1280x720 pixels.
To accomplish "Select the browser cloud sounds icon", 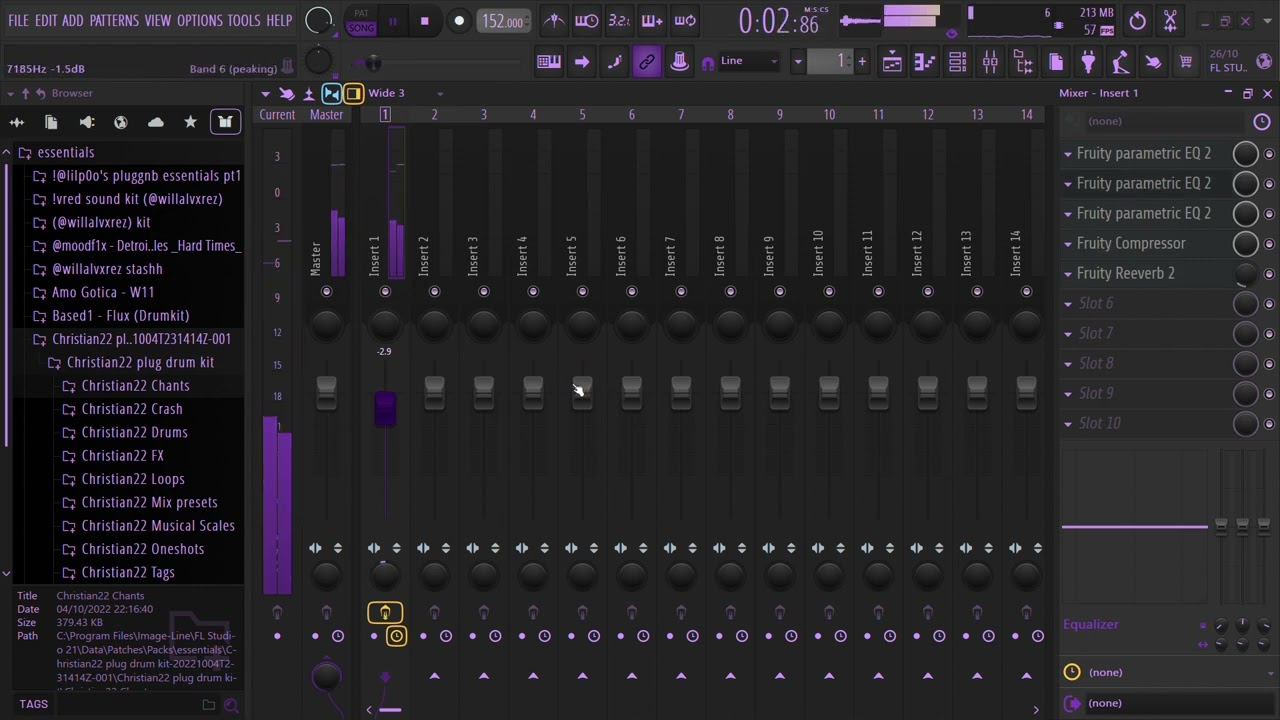I will (155, 122).
